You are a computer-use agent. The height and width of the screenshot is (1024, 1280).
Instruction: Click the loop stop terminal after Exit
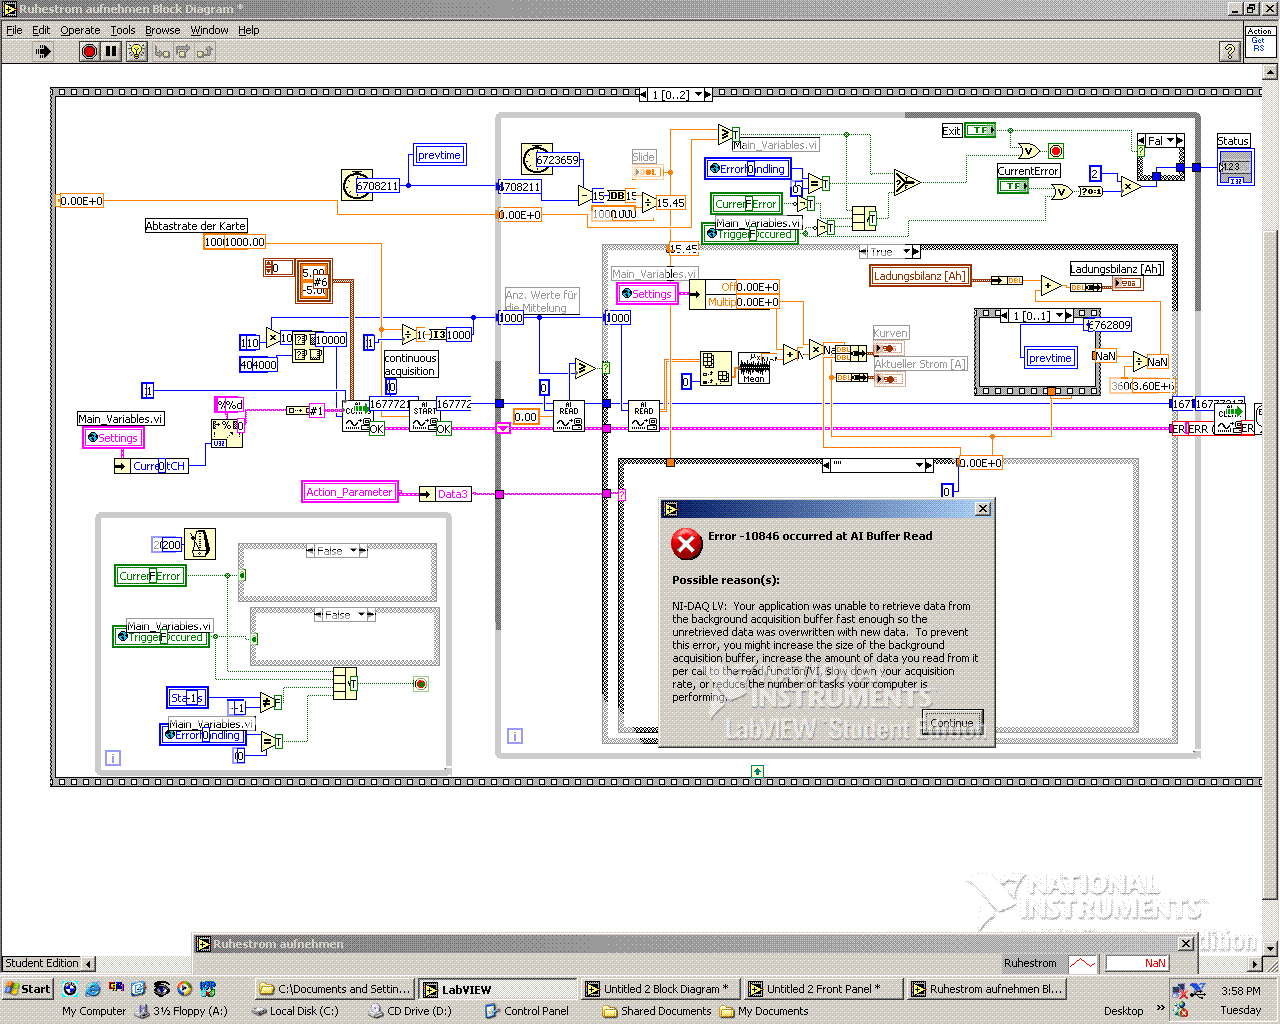click(x=1055, y=151)
